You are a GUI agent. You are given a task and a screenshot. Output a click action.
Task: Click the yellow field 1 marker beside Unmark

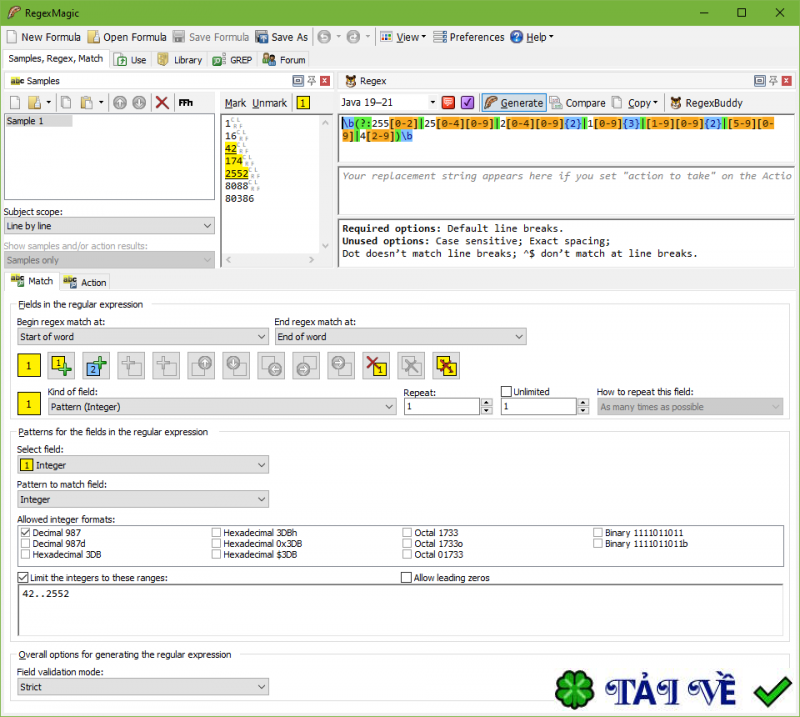[303, 103]
